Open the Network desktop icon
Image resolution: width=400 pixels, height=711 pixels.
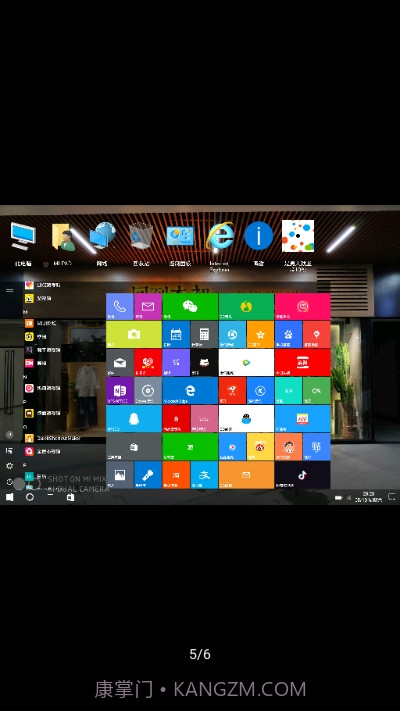pos(102,243)
